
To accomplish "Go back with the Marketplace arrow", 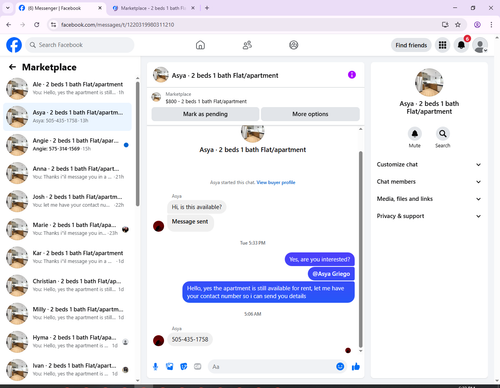I will pyautogui.click(x=12, y=67).
